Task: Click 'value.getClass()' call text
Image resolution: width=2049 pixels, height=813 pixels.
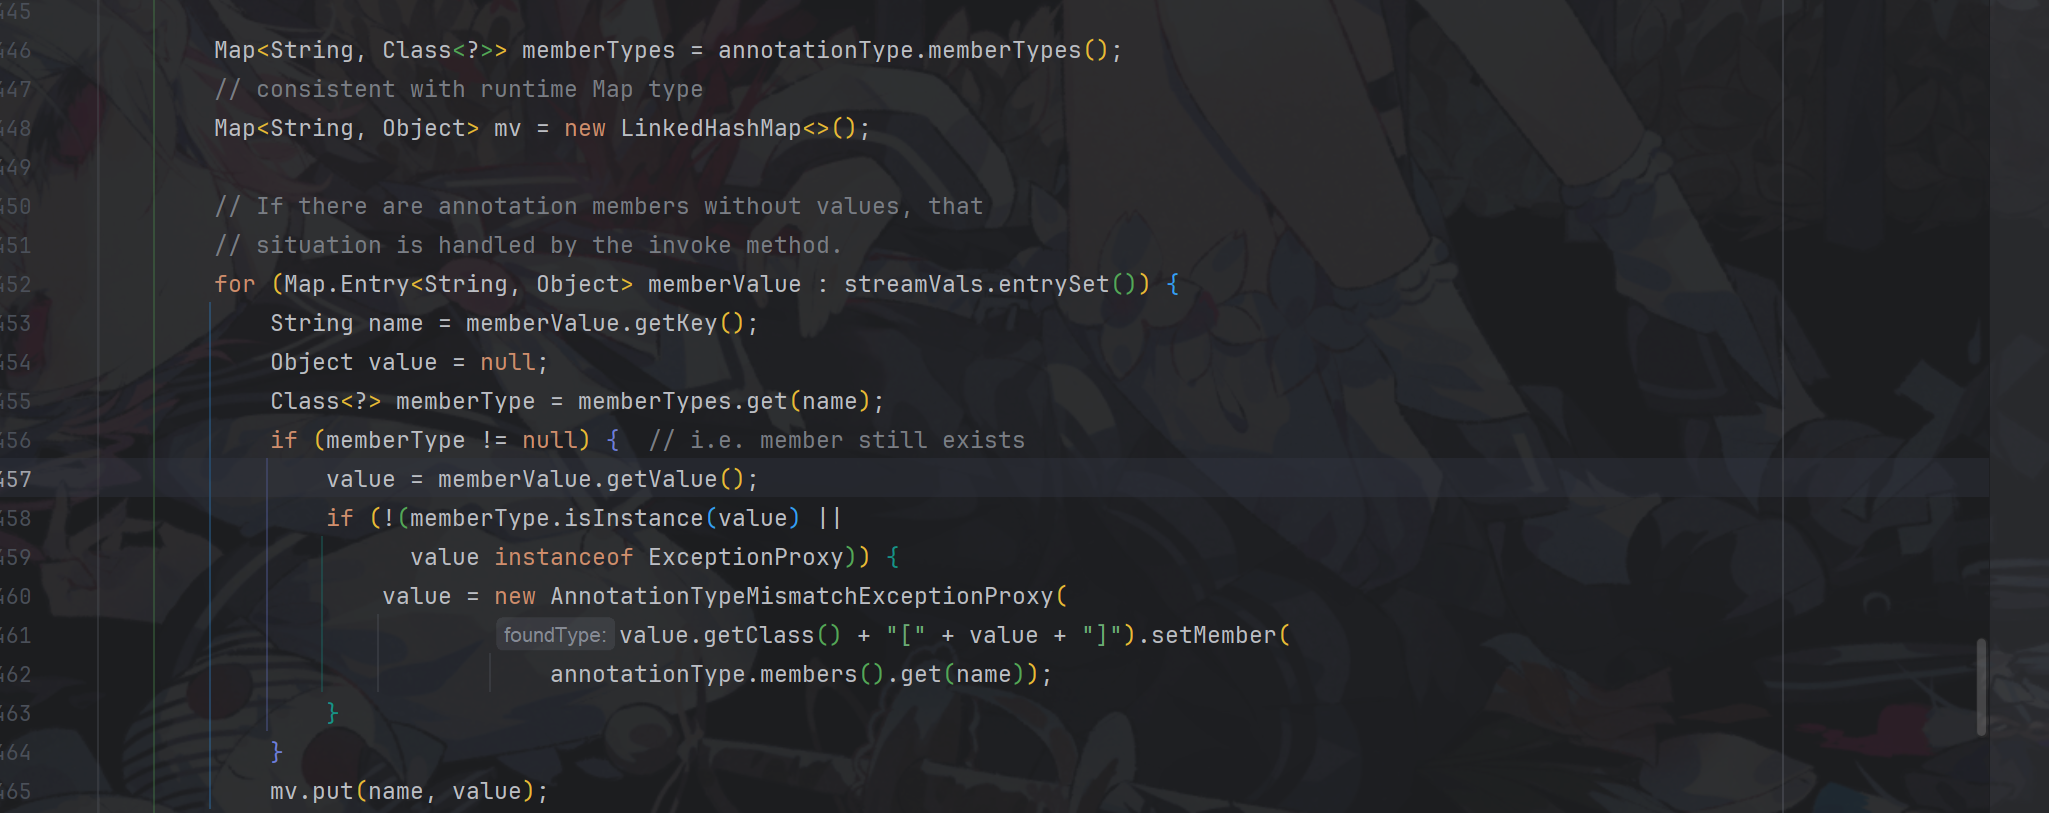Action: click(730, 635)
